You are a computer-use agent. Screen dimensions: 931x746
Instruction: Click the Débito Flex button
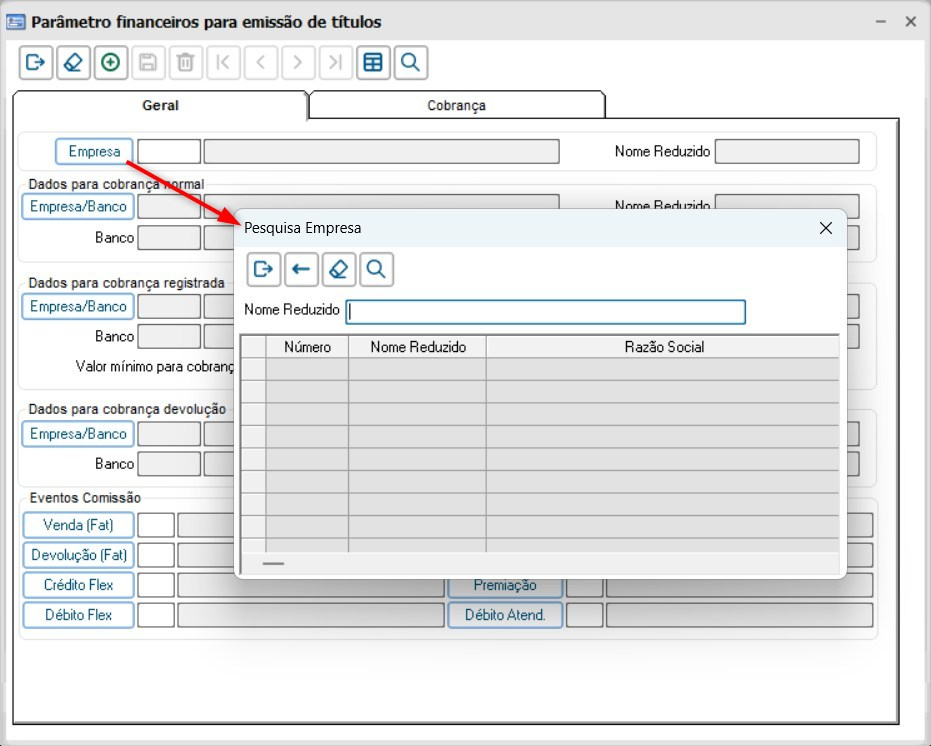point(78,615)
